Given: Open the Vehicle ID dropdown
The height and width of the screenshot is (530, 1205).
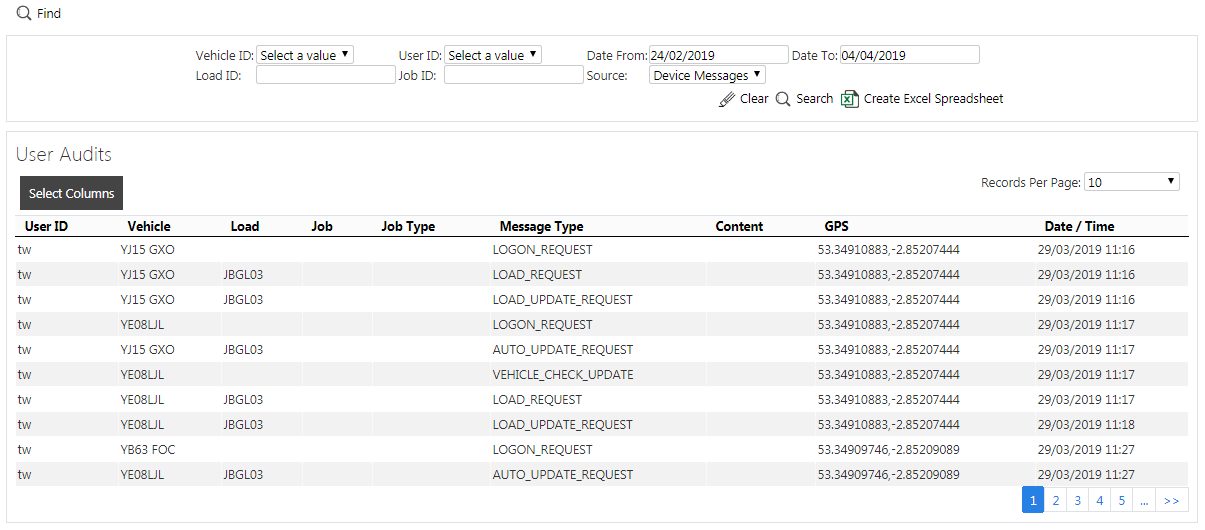Looking at the screenshot, I should (305, 55).
